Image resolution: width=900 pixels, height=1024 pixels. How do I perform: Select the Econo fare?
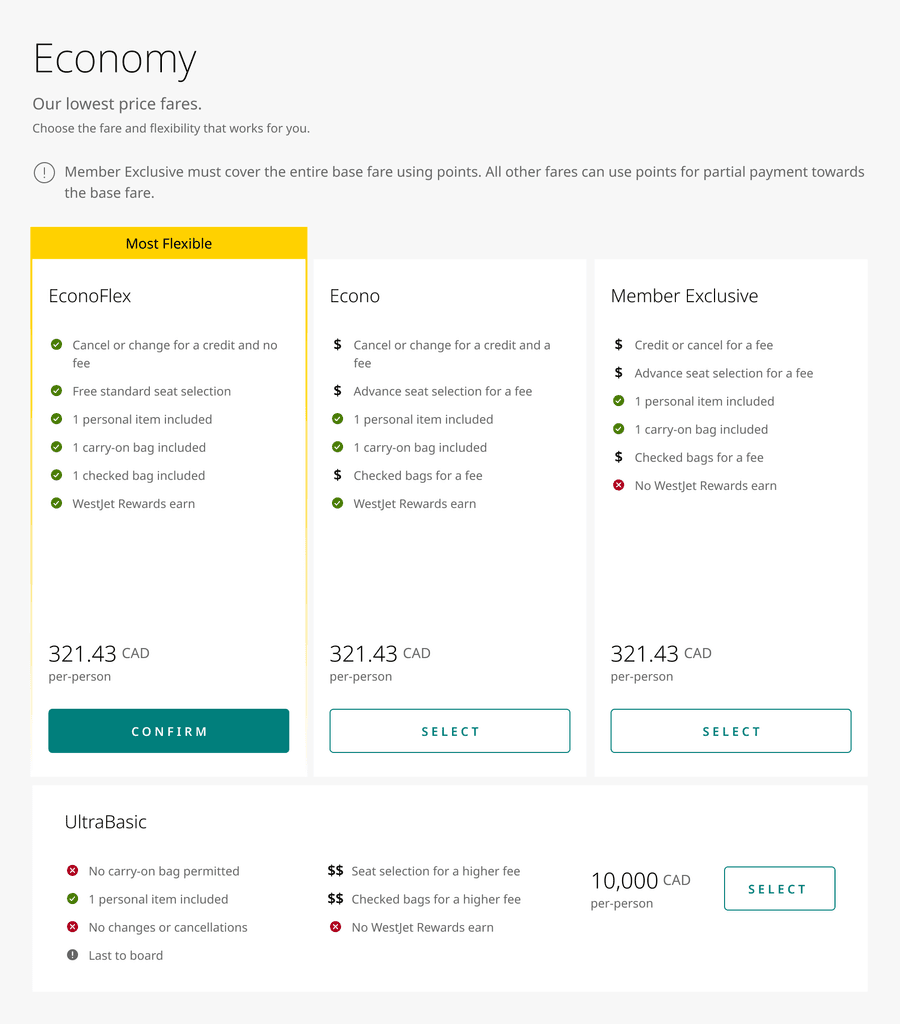[450, 731]
